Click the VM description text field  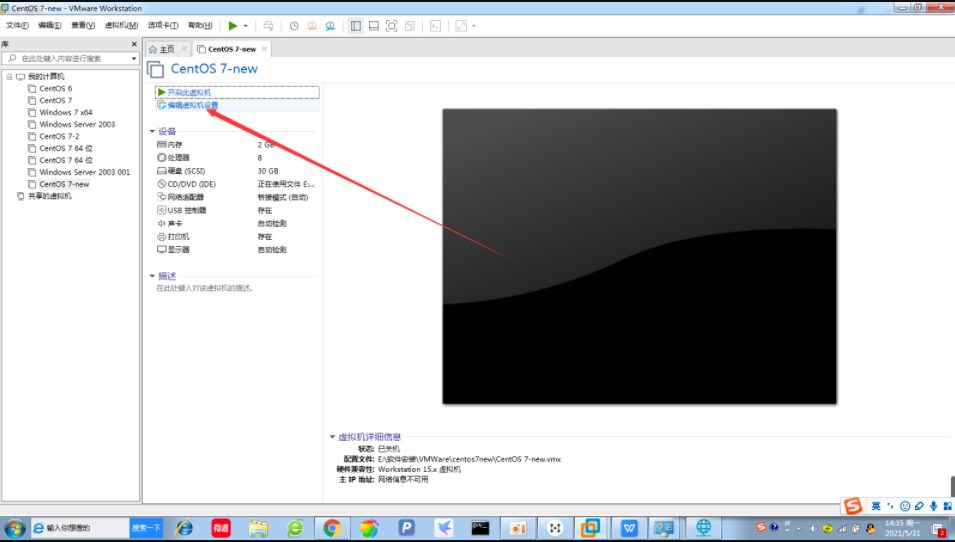[x=205, y=288]
